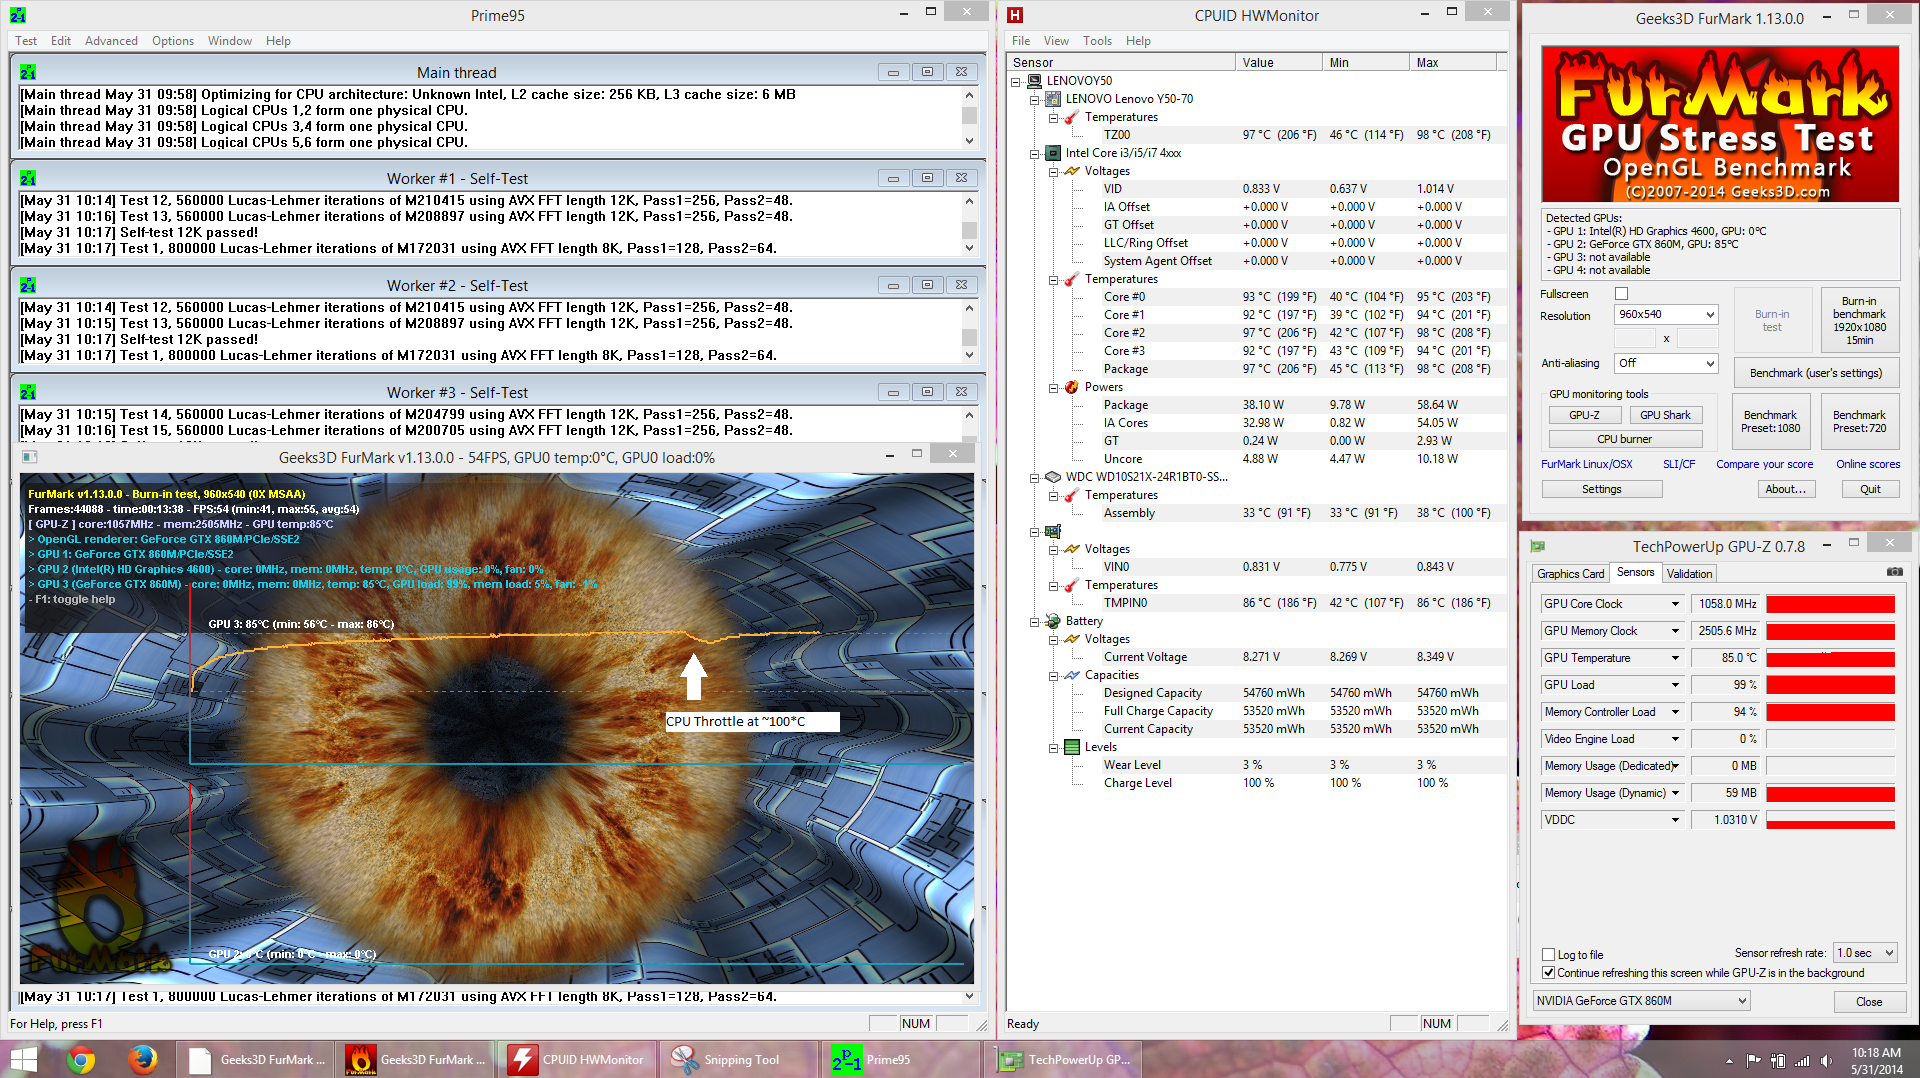This screenshot has width=1920, height=1078.
Task: Switch to the Graphics Card tab
Action: [1570, 573]
